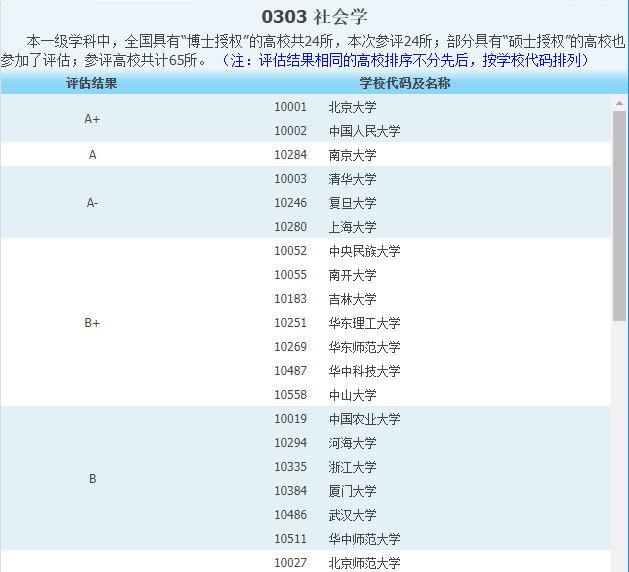This screenshot has height=572, width=629.
Task: Click 北京大学 in the A+ row
Action: coord(353,107)
